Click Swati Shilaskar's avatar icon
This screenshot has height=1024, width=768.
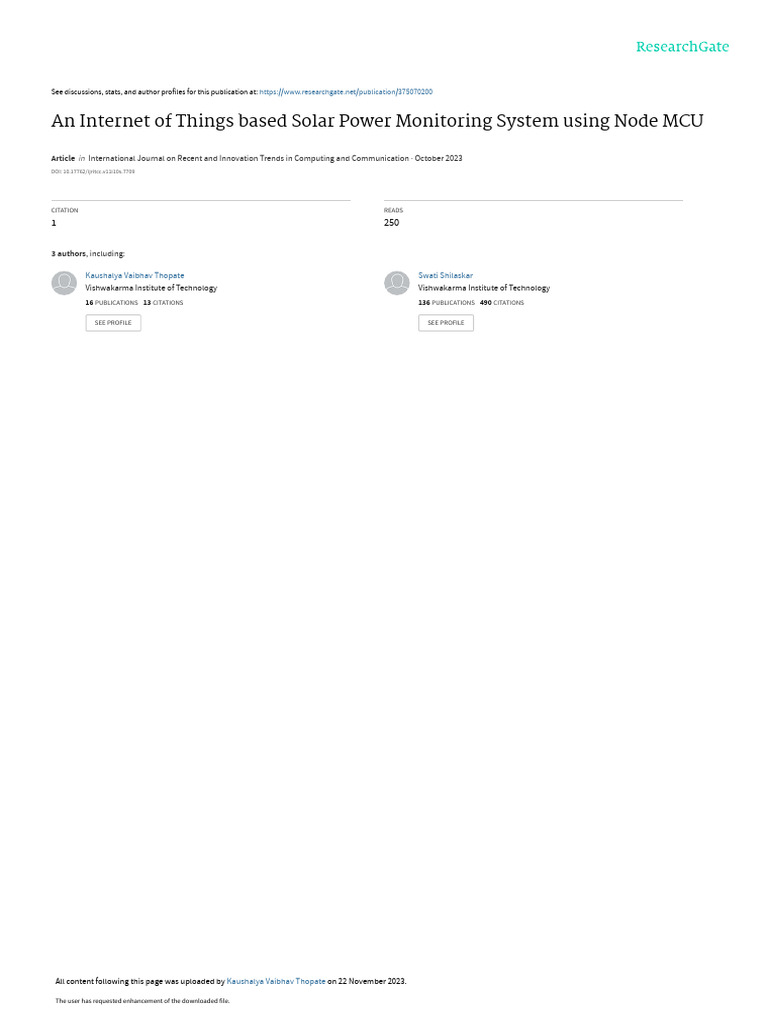point(396,283)
